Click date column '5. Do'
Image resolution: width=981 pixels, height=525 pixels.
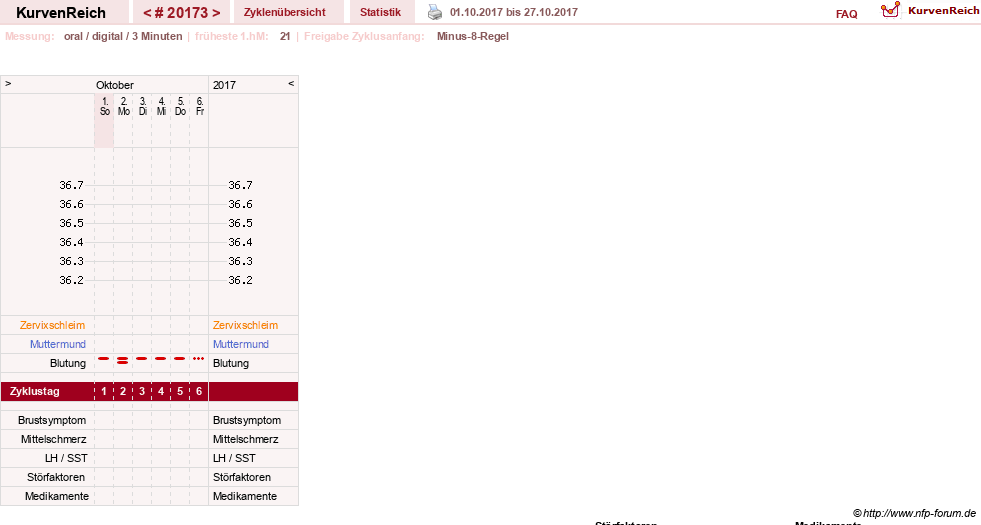180,106
